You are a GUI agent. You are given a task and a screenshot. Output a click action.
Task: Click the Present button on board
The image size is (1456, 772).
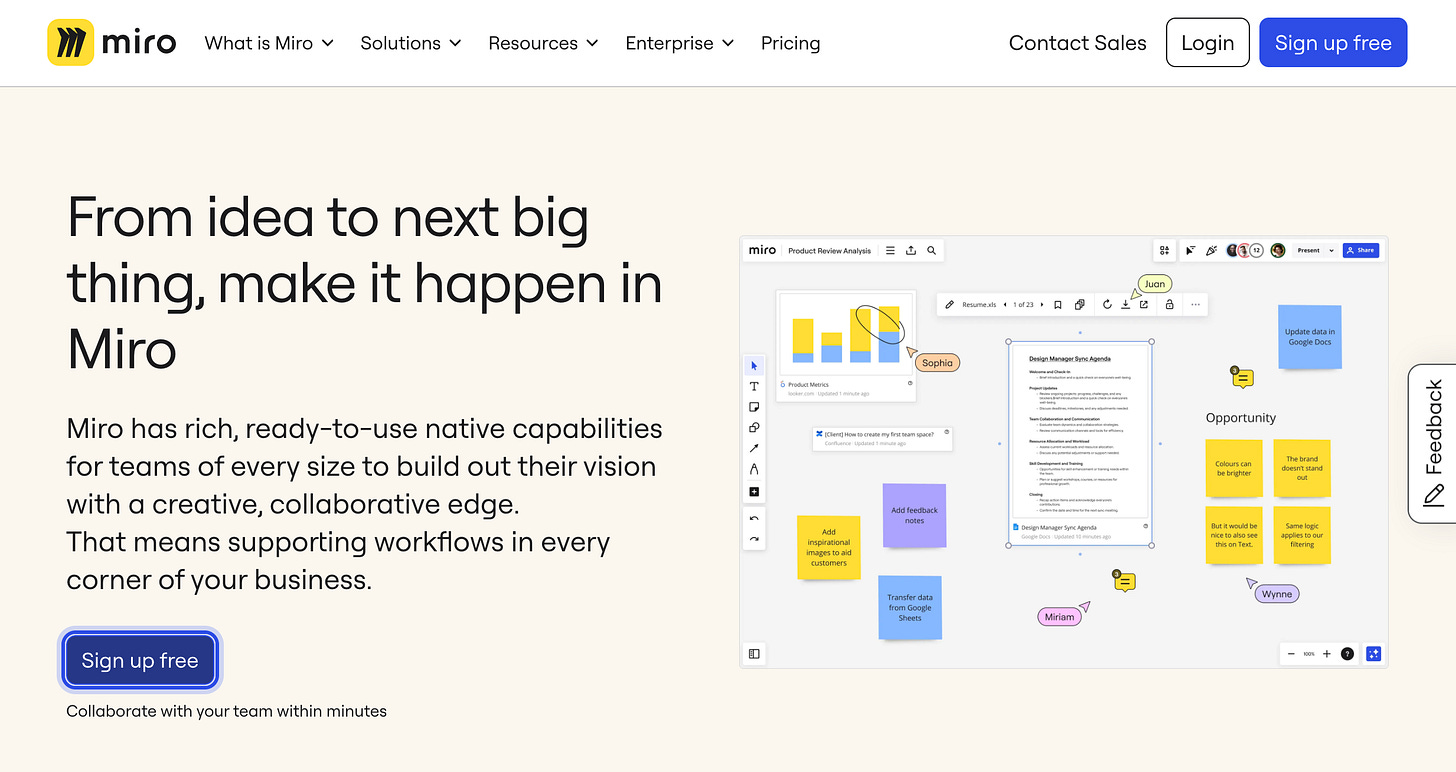tap(1308, 251)
